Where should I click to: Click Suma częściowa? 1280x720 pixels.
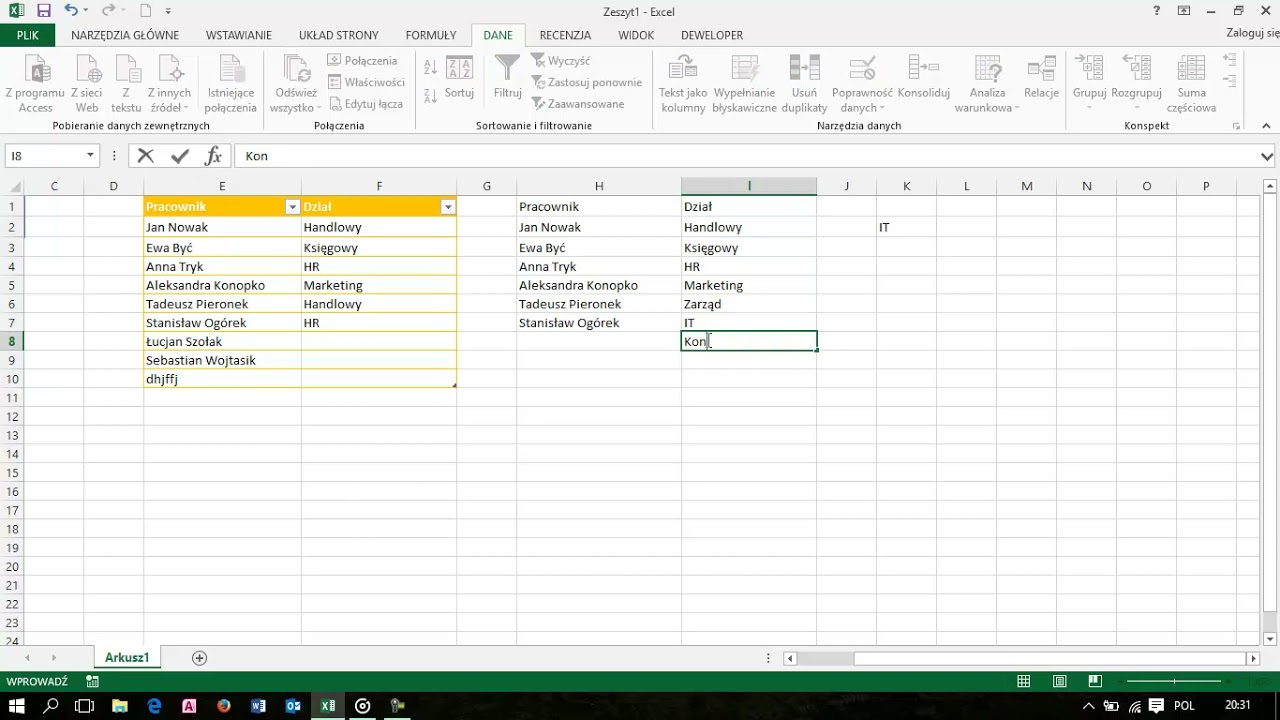point(1191,83)
